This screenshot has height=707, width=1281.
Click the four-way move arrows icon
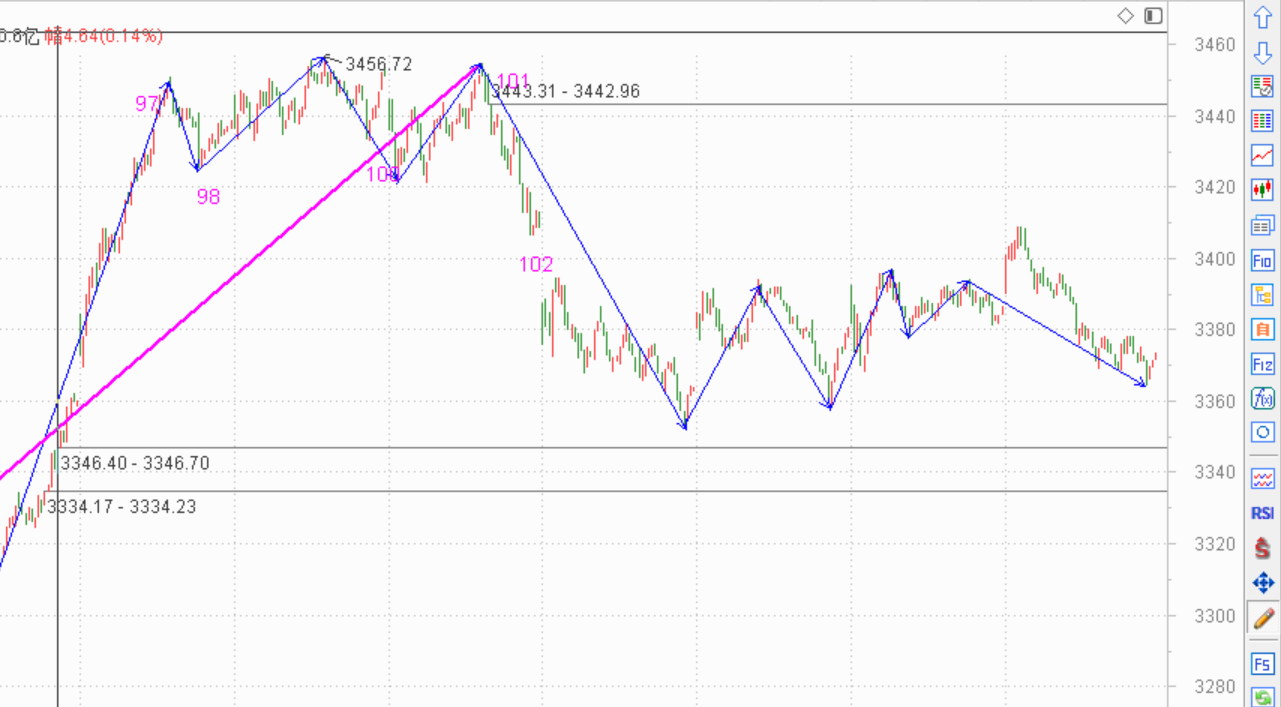(x=1262, y=583)
